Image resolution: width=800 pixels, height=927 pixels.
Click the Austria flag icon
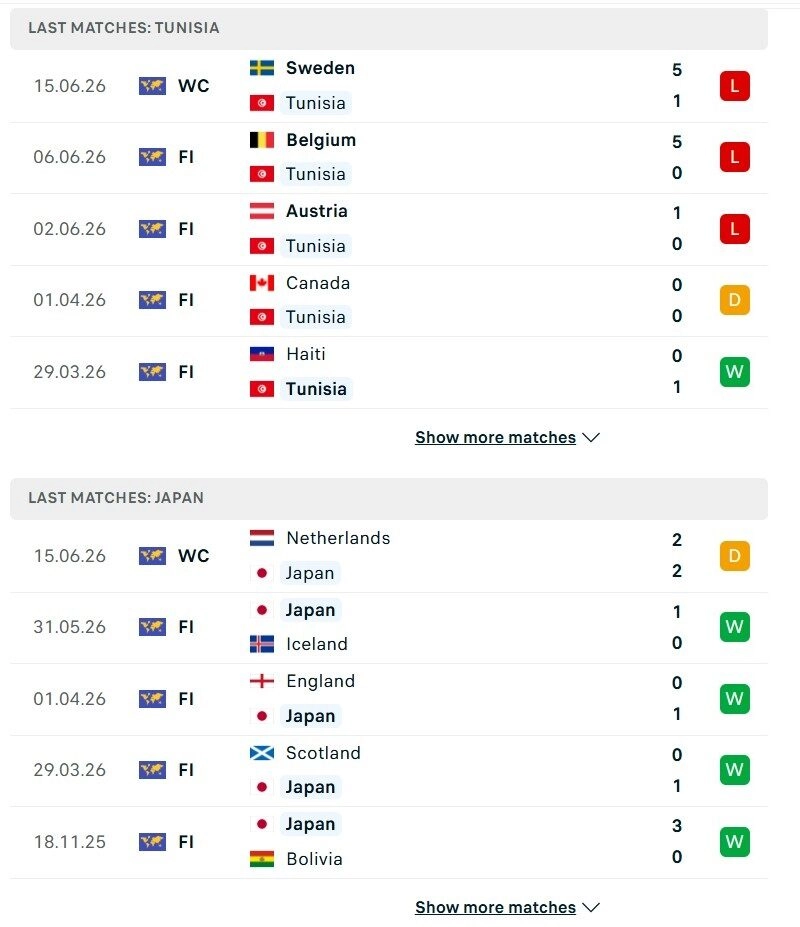[261, 211]
